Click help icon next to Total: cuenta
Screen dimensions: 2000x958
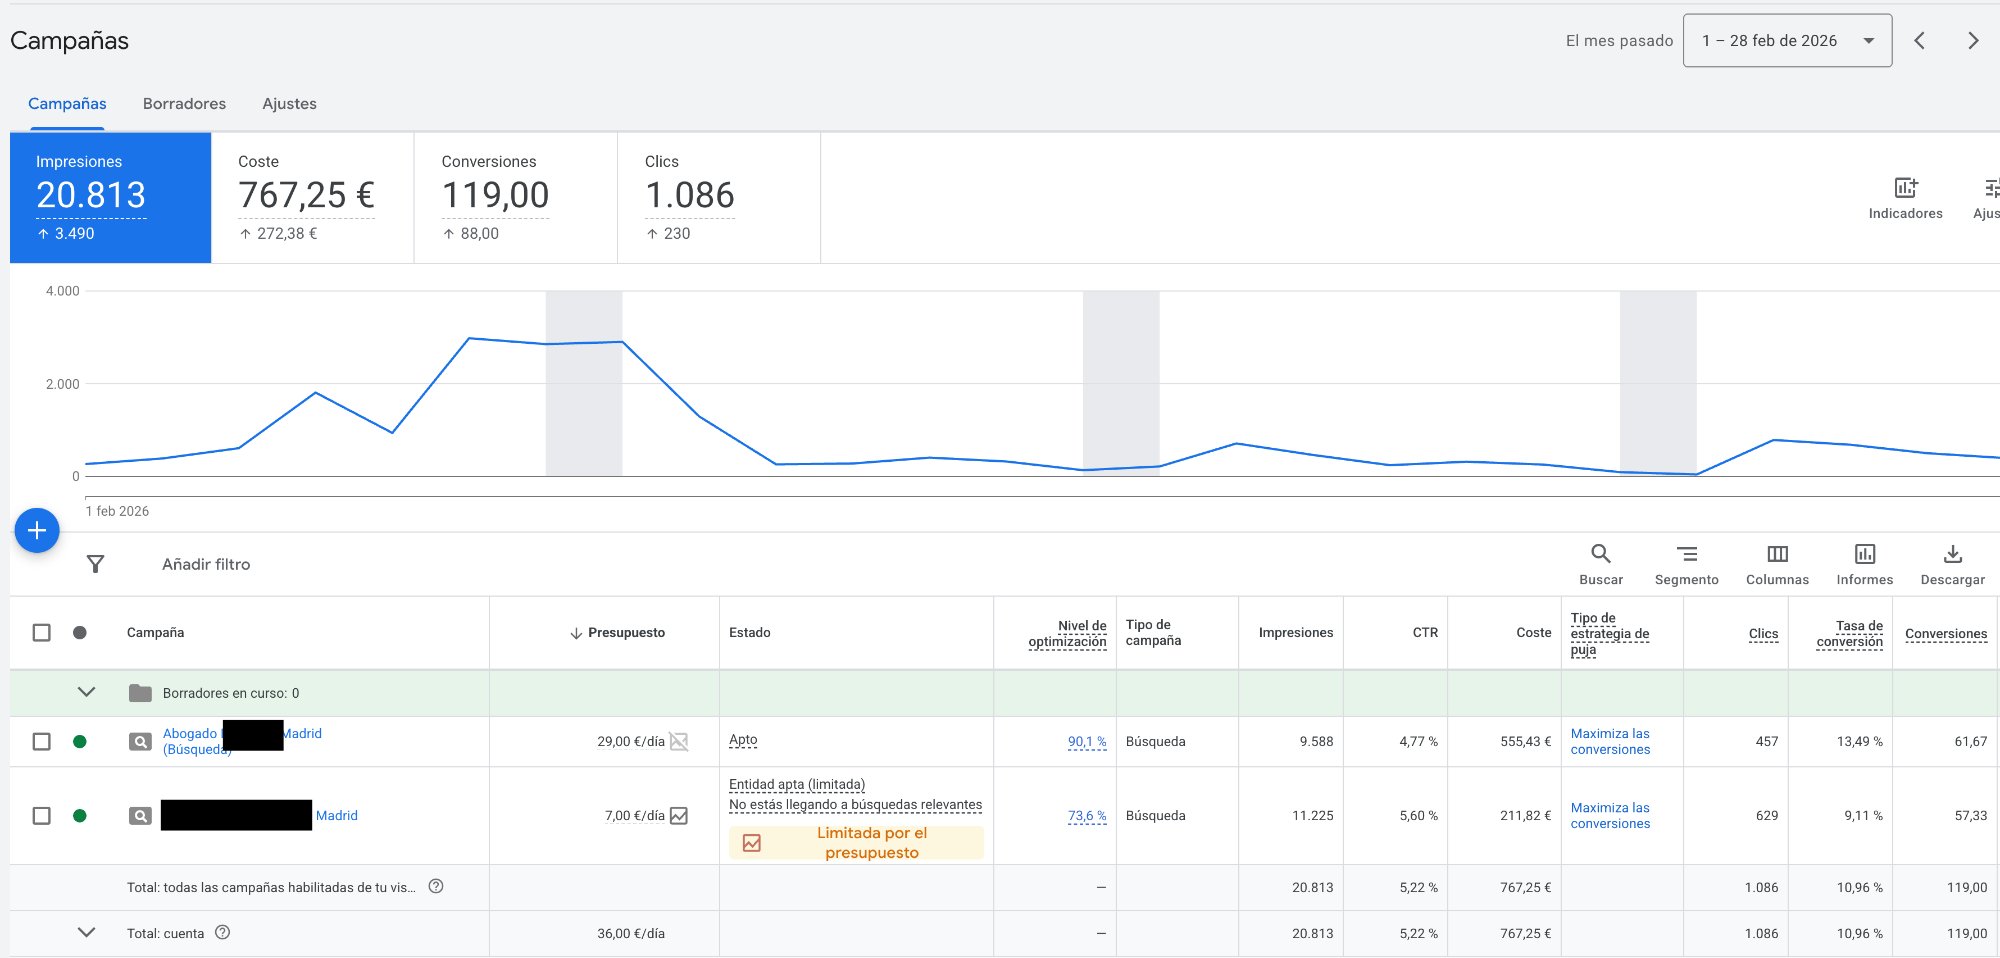[x=223, y=932]
